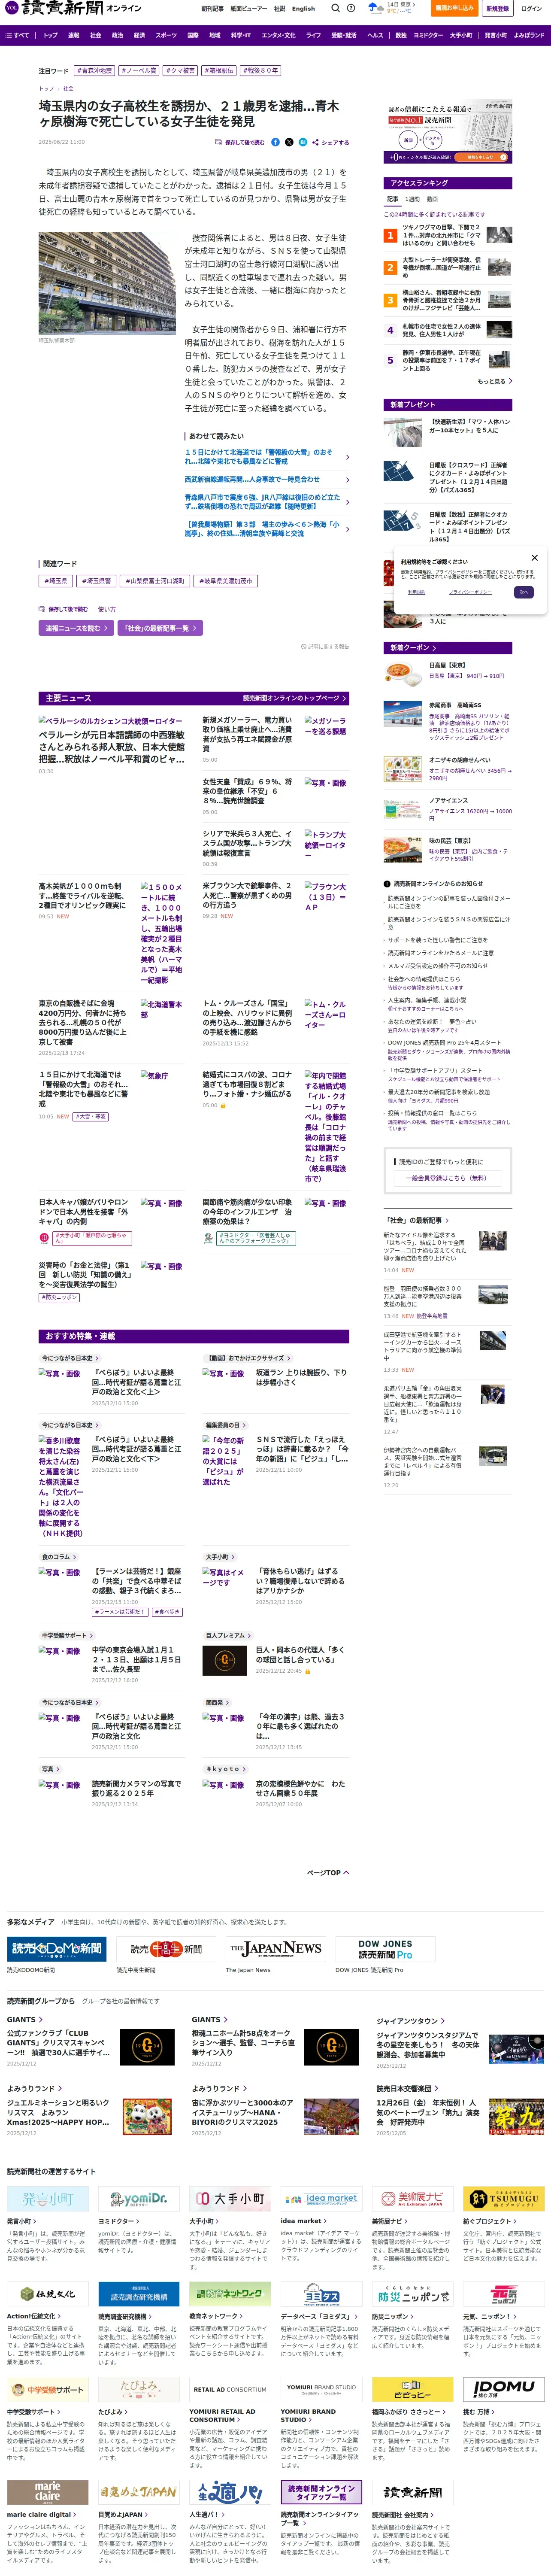551x2576 pixels.
Task: Open the 大手小町 navigation tab
Action: pos(461,35)
